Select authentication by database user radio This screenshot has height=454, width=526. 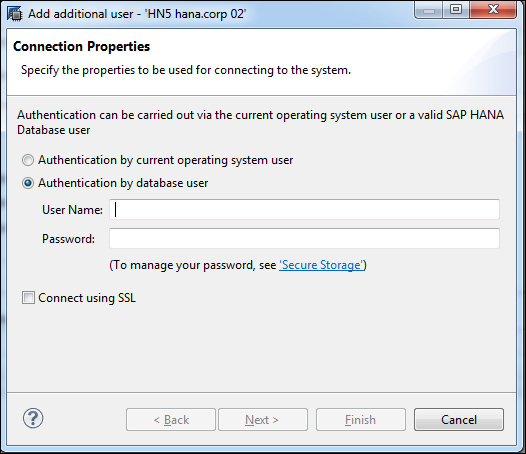point(28,183)
